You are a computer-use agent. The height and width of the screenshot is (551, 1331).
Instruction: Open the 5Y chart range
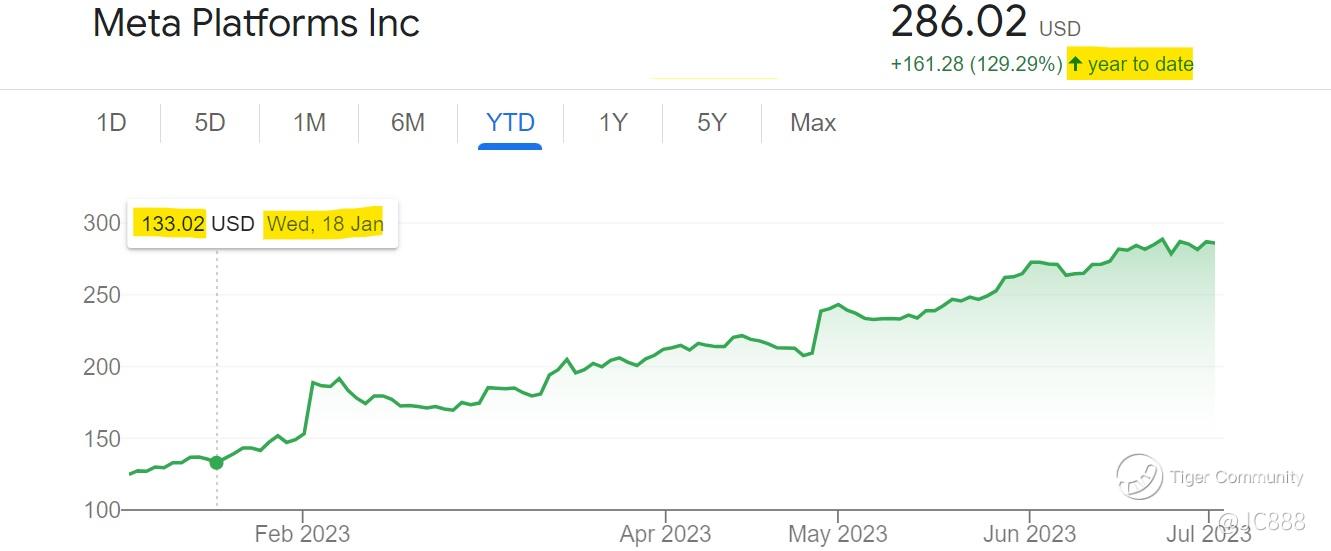pos(712,123)
